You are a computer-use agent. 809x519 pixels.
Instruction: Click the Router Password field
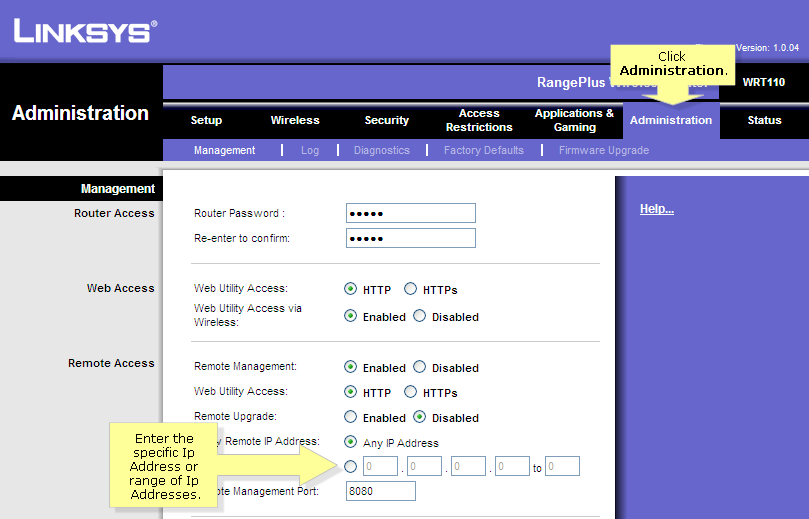(410, 213)
